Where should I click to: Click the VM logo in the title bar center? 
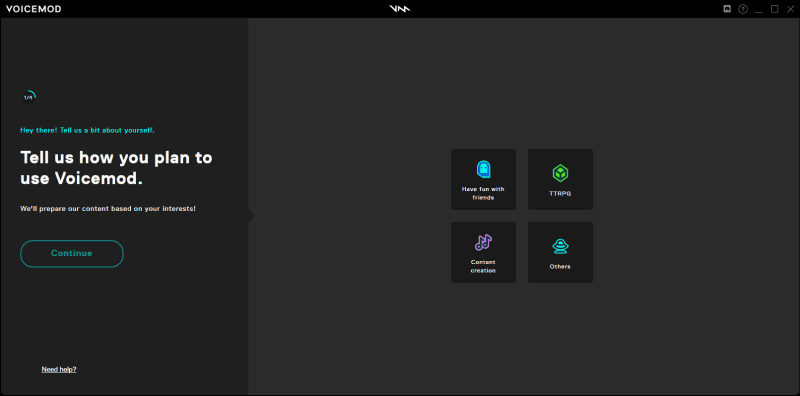(400, 9)
